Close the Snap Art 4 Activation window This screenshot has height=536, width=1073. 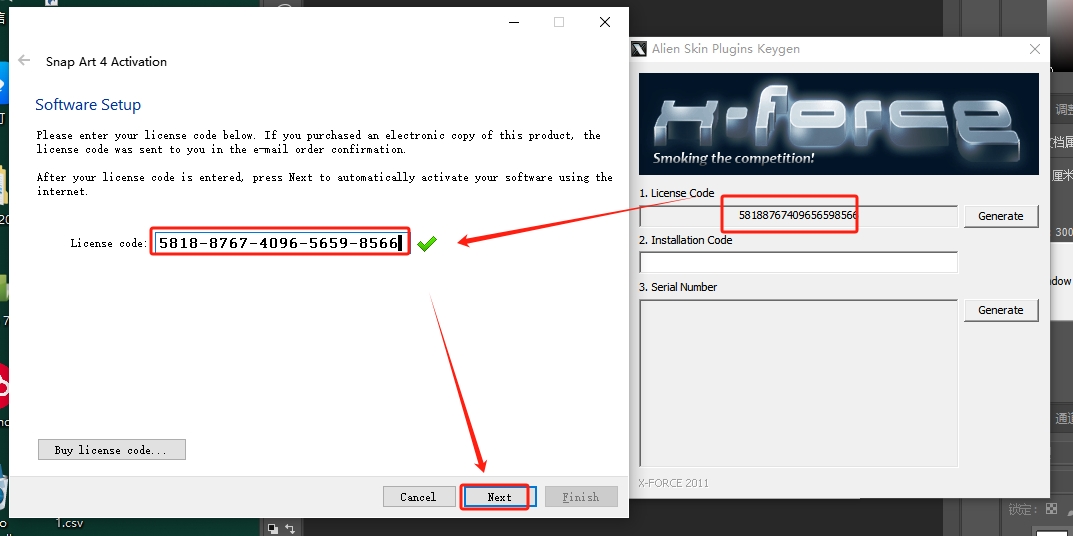pos(604,22)
